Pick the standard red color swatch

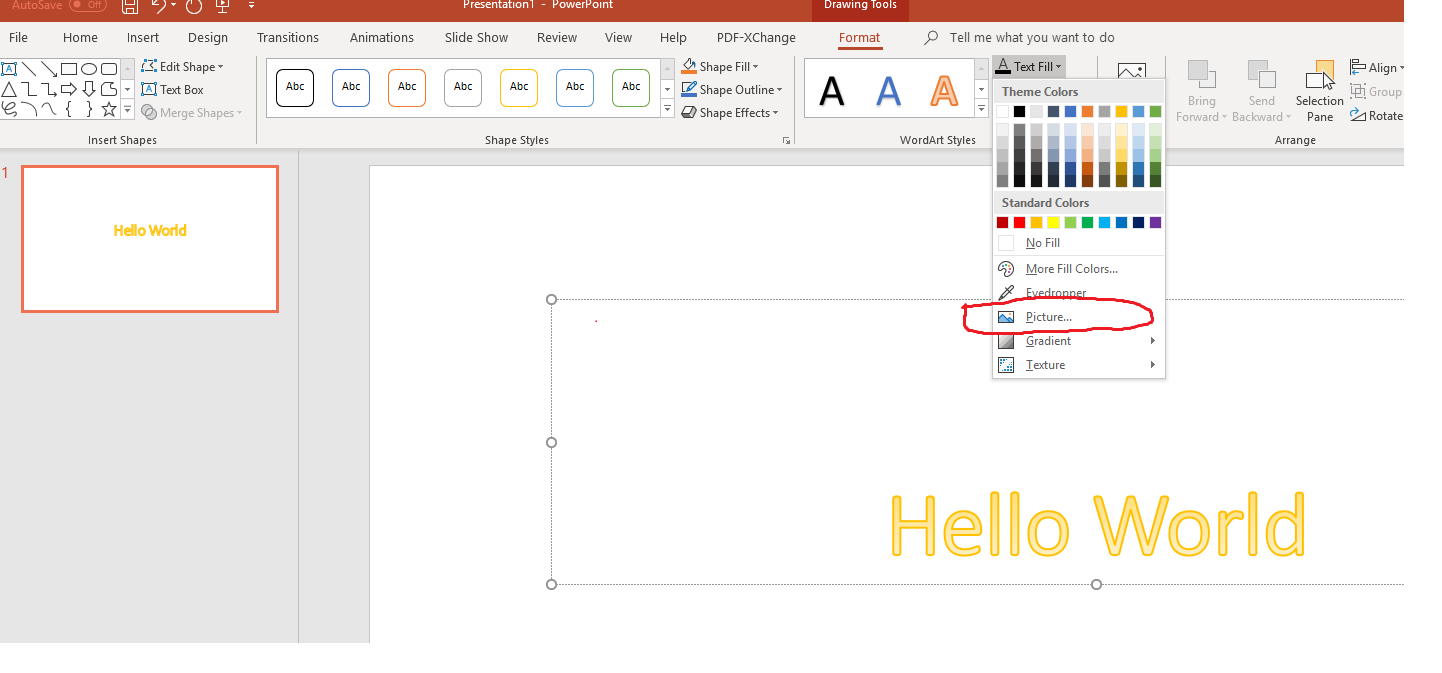(1020, 222)
